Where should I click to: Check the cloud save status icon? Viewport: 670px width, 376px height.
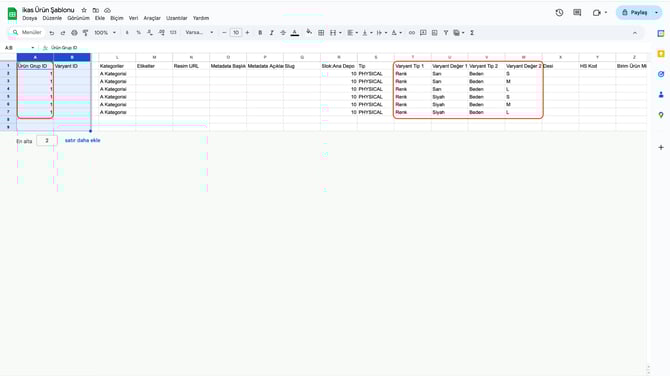click(x=107, y=10)
